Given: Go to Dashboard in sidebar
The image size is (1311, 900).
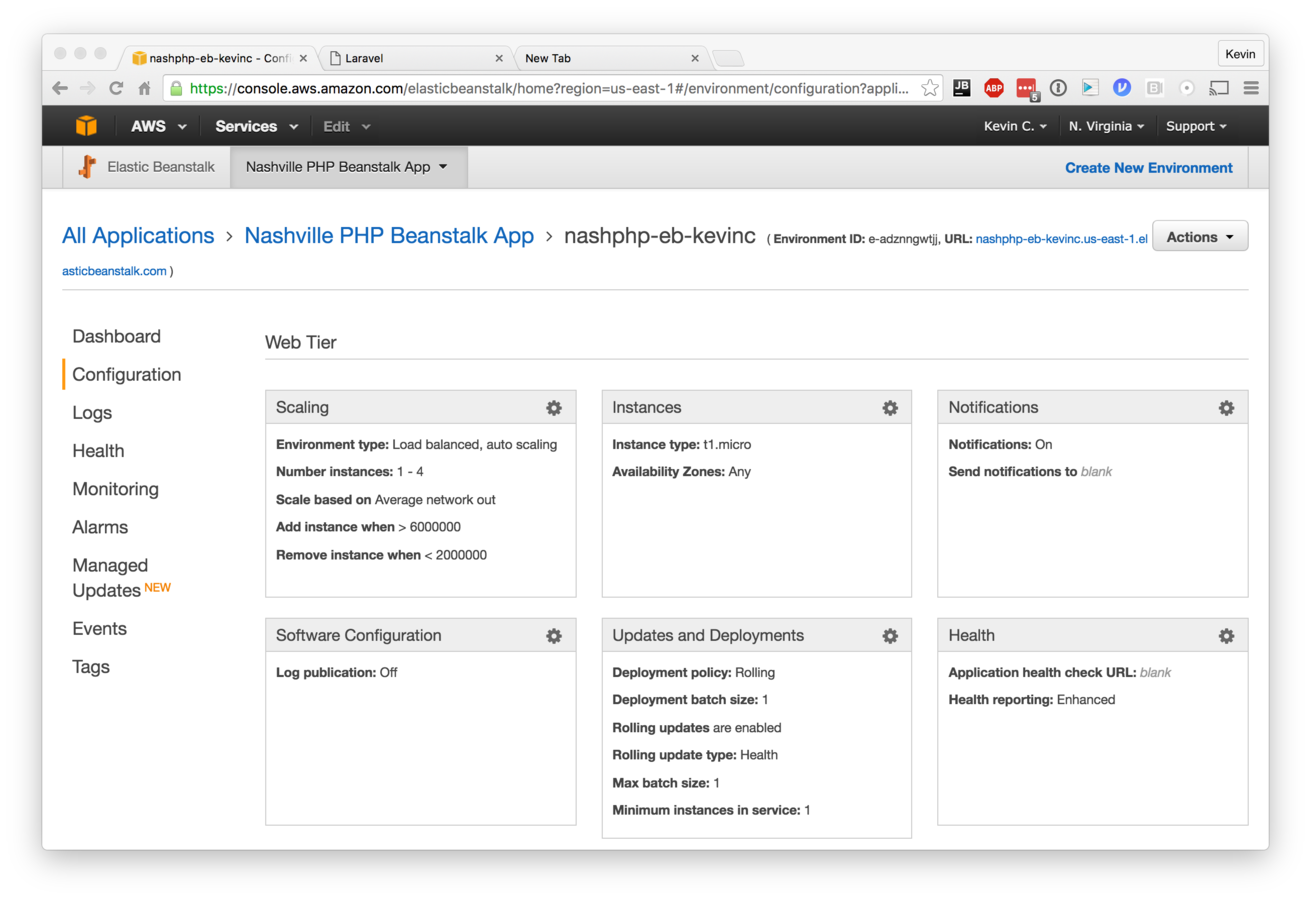Looking at the screenshot, I should click(116, 336).
